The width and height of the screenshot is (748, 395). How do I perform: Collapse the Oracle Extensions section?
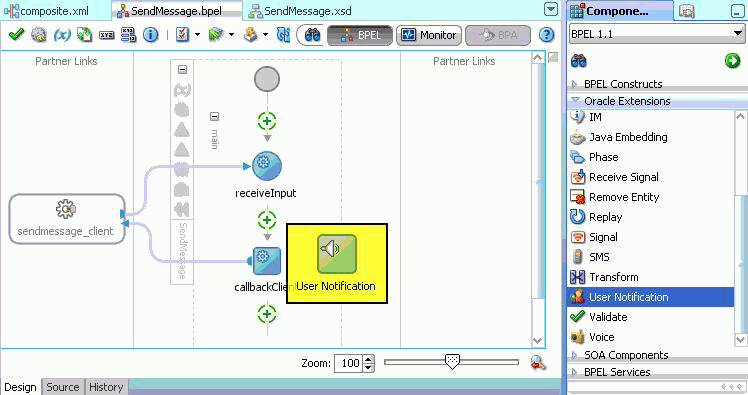575,101
